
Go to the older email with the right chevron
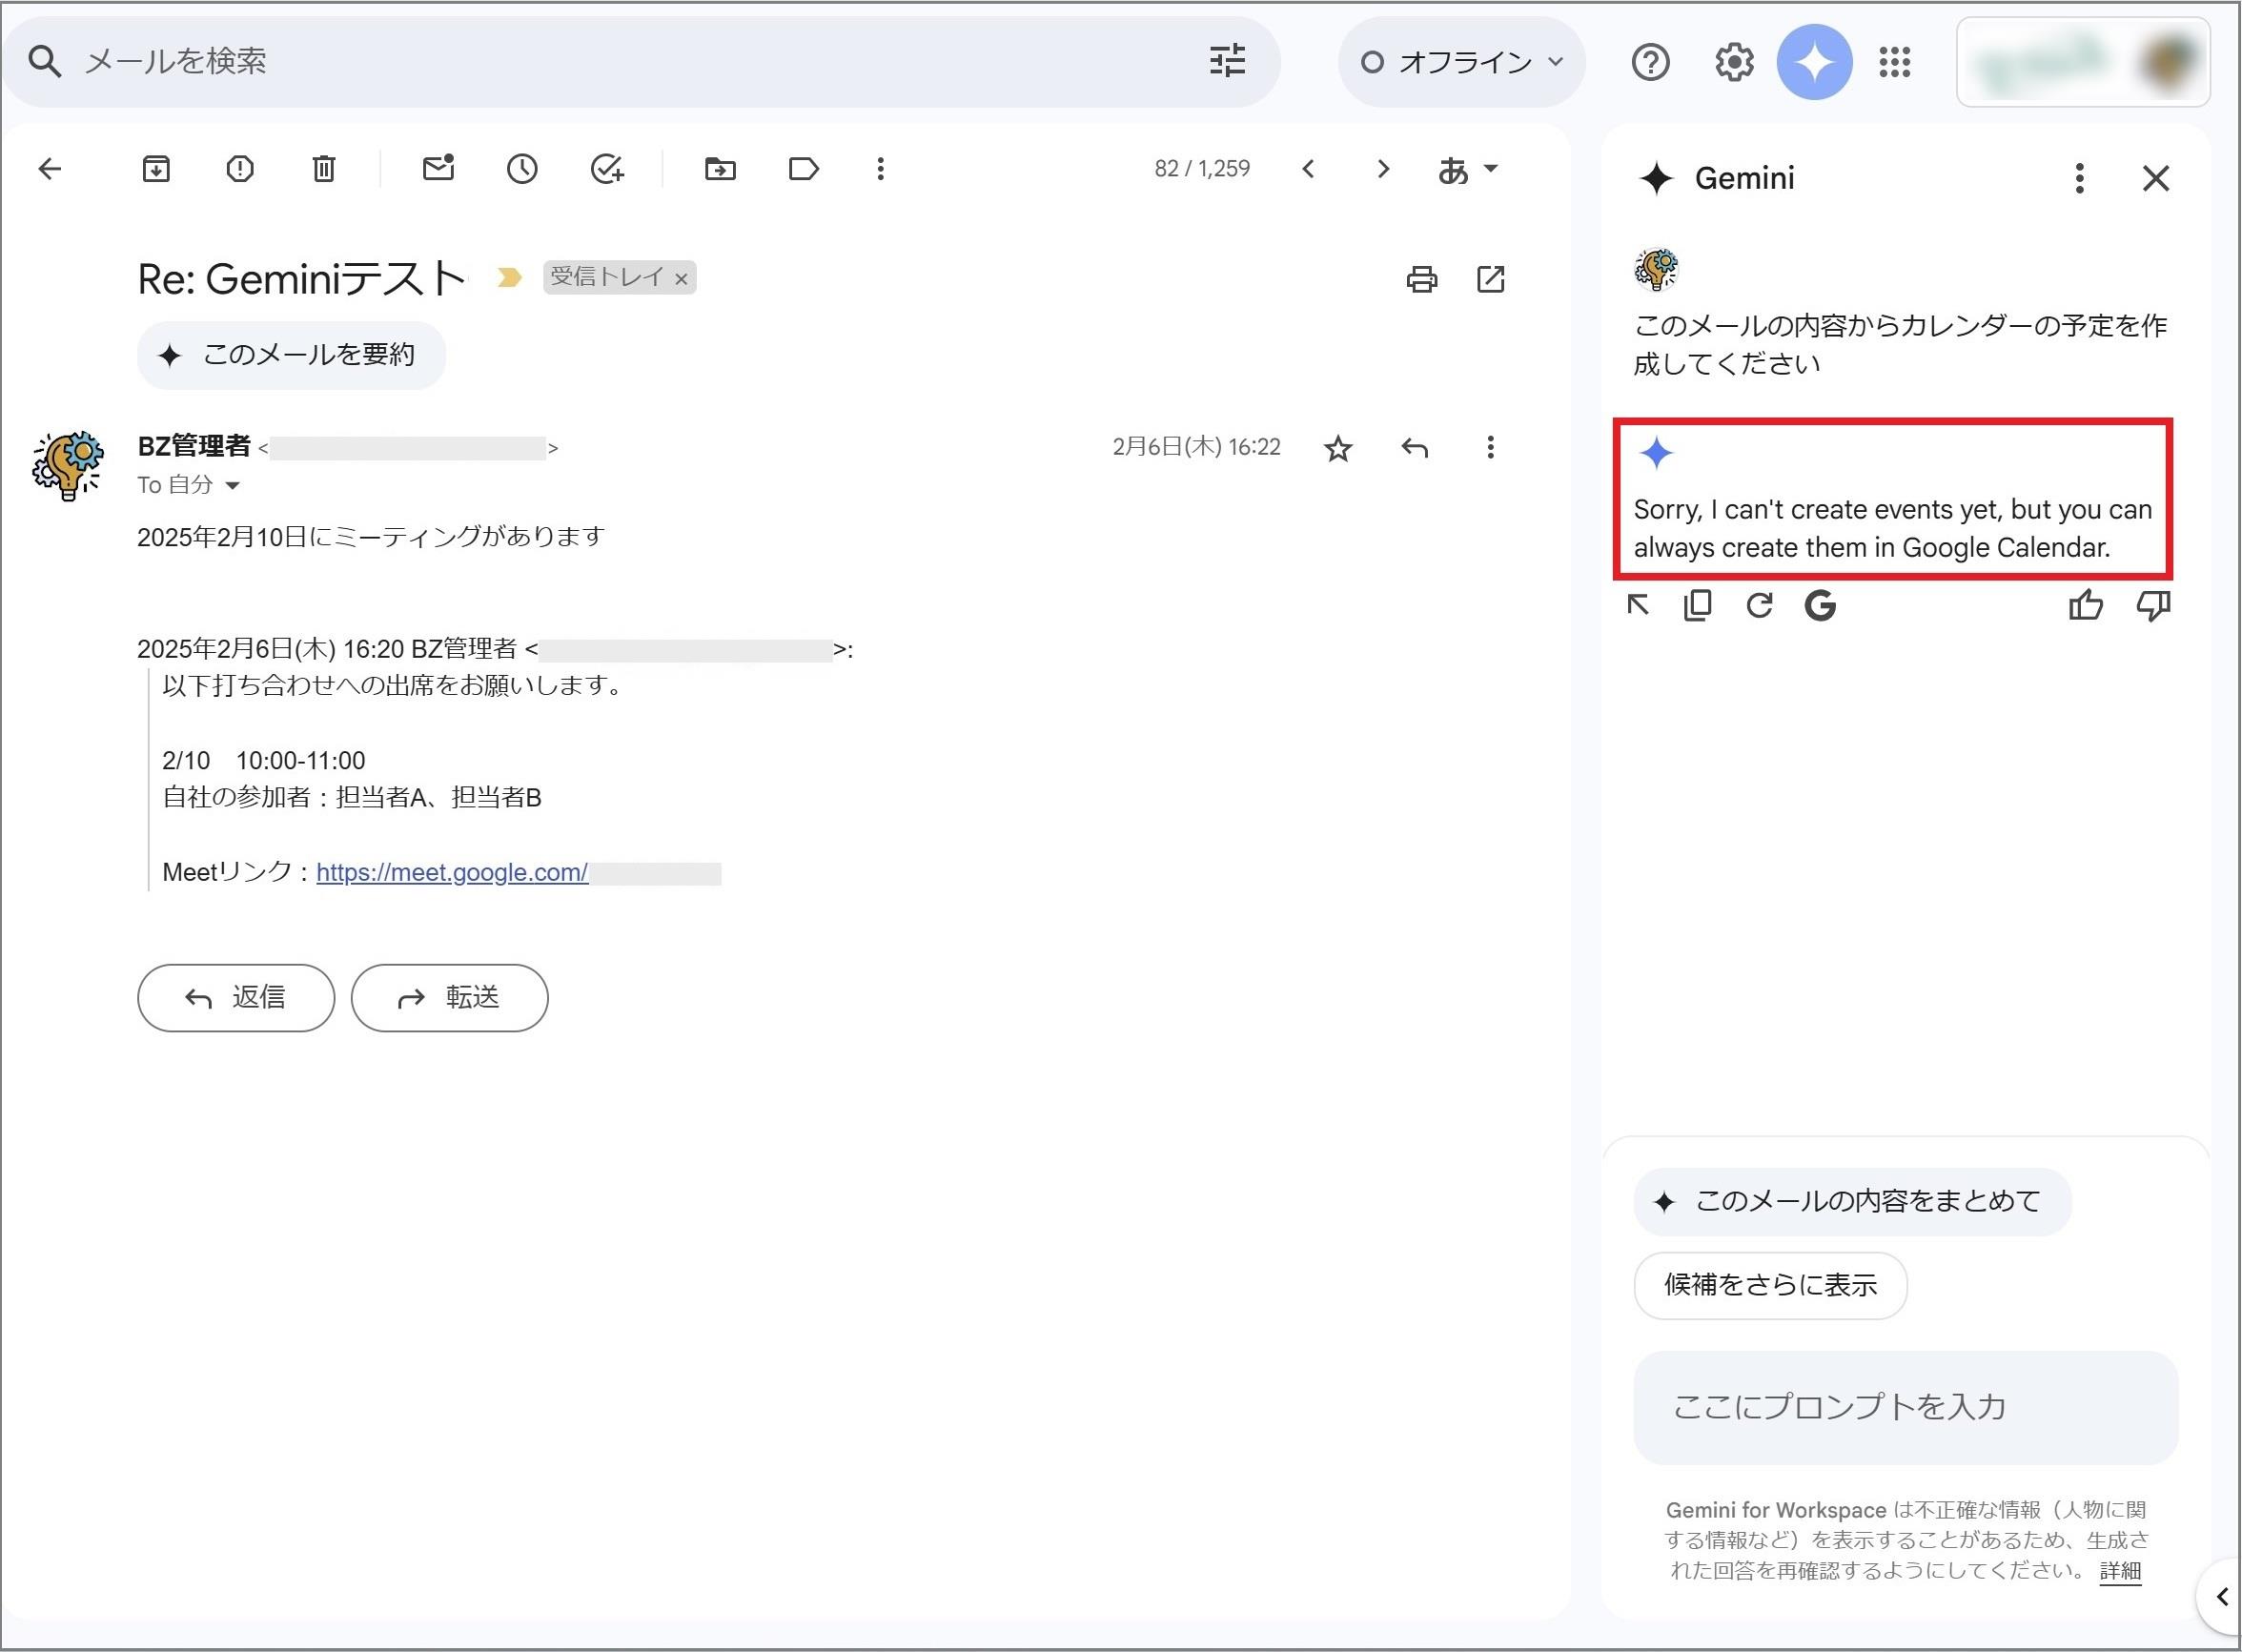click(x=1383, y=169)
